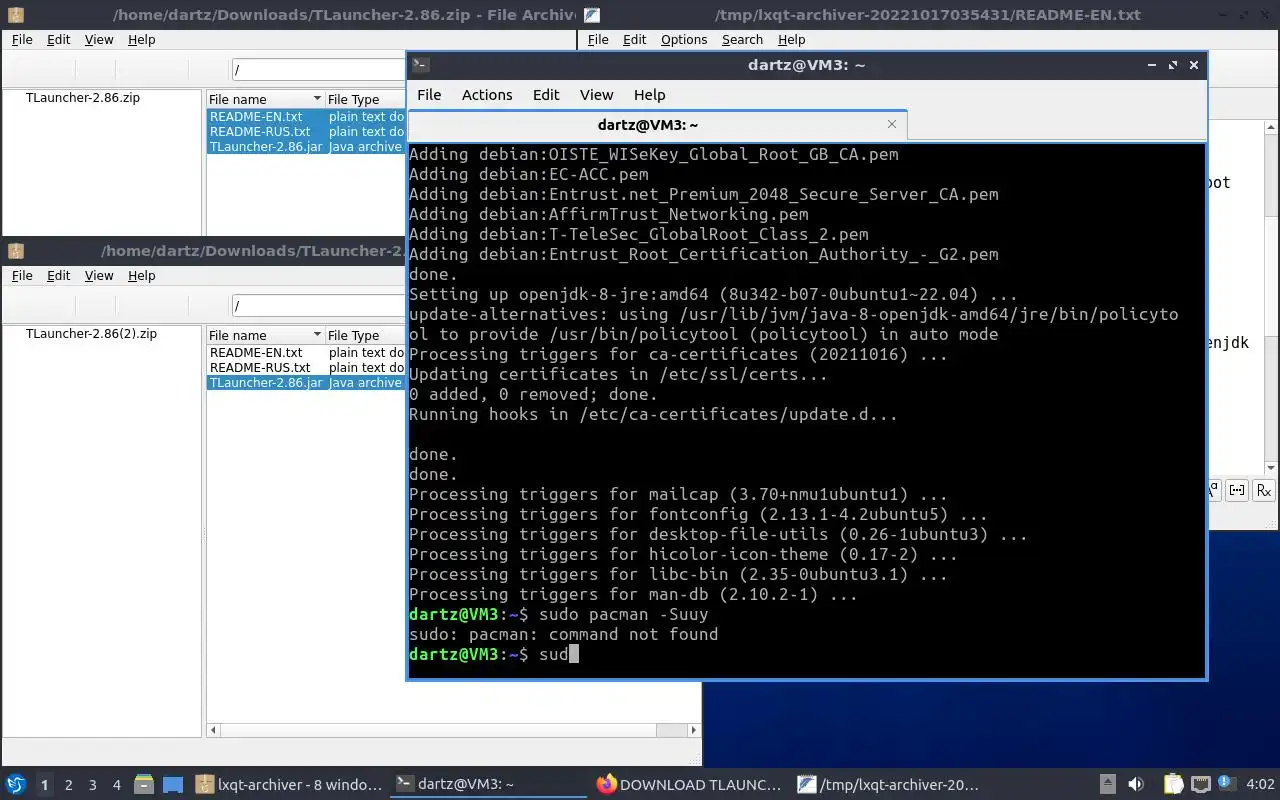Open the terminal View menu

596,95
